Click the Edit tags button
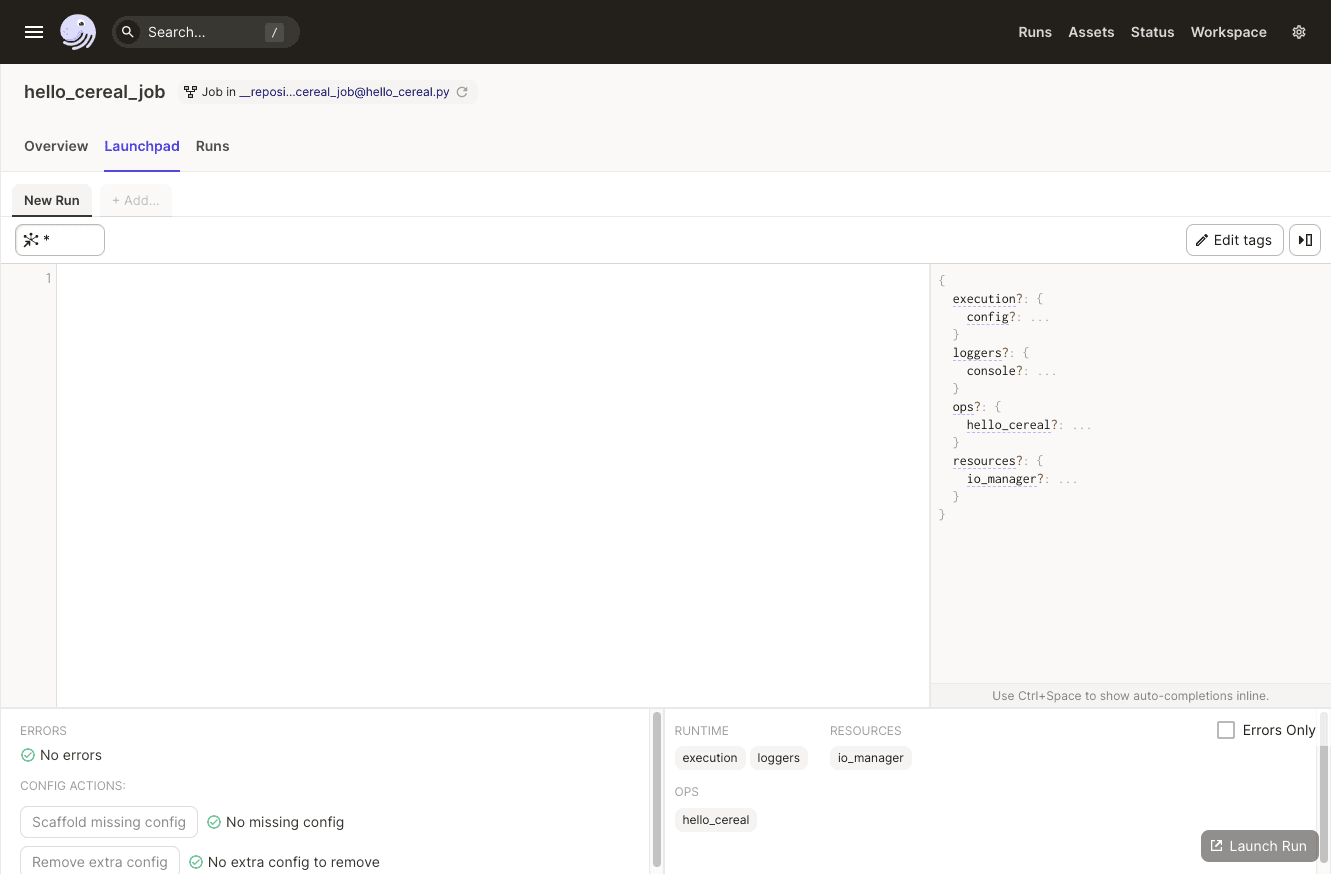This screenshot has height=874, width=1331. pos(1234,240)
